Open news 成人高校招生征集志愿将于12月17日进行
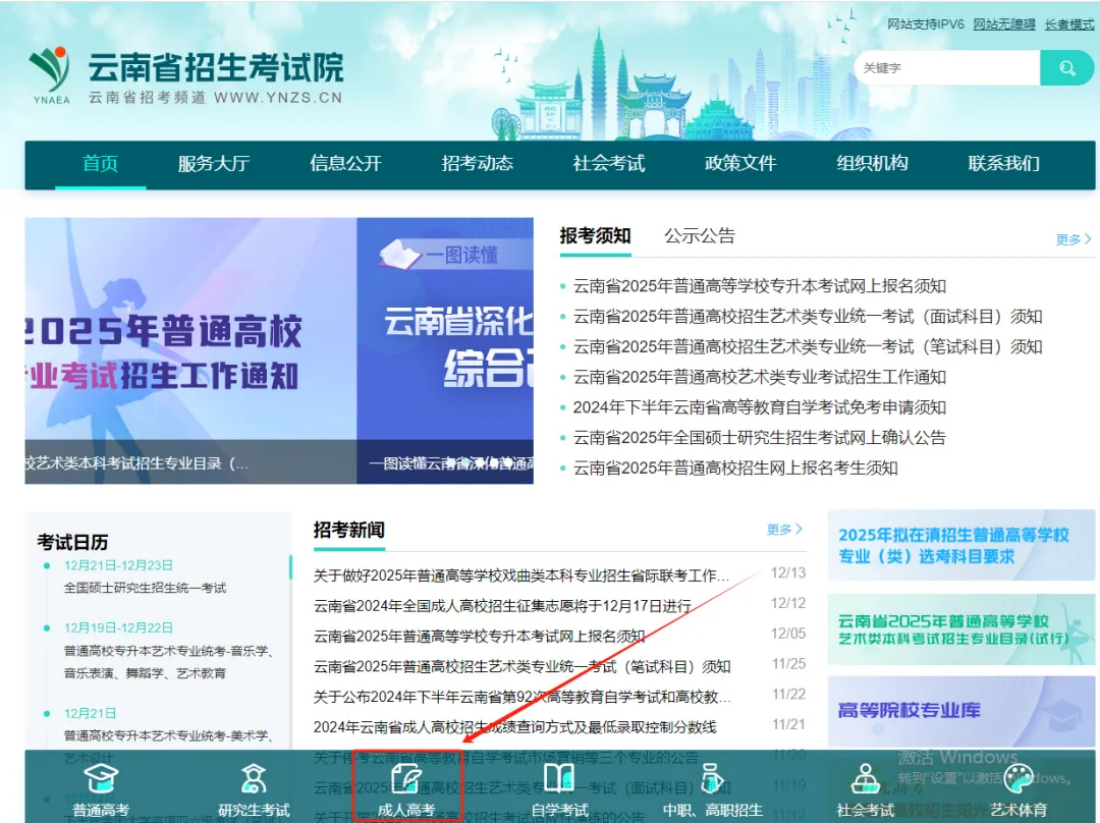Viewport: 1100px width, 823px height. [502, 606]
